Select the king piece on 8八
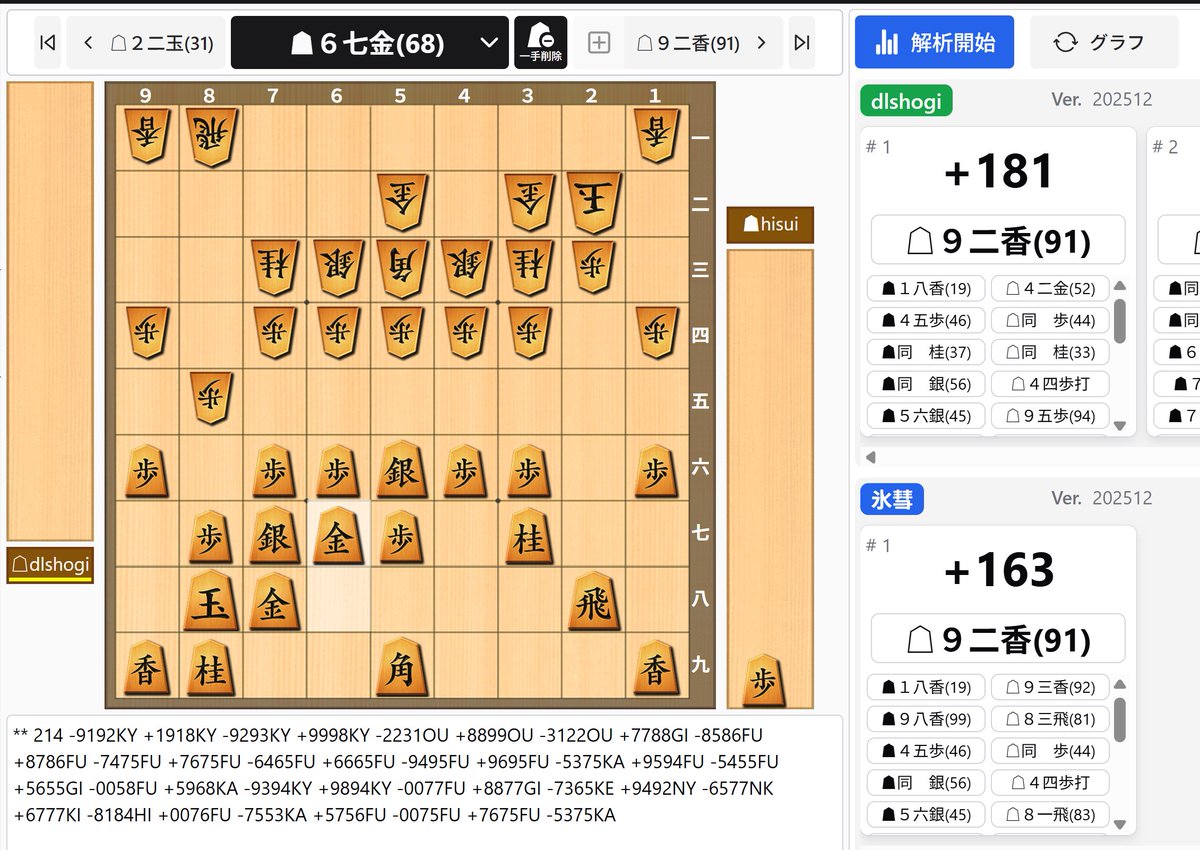Screen dimensions: 1200x850 coord(209,600)
